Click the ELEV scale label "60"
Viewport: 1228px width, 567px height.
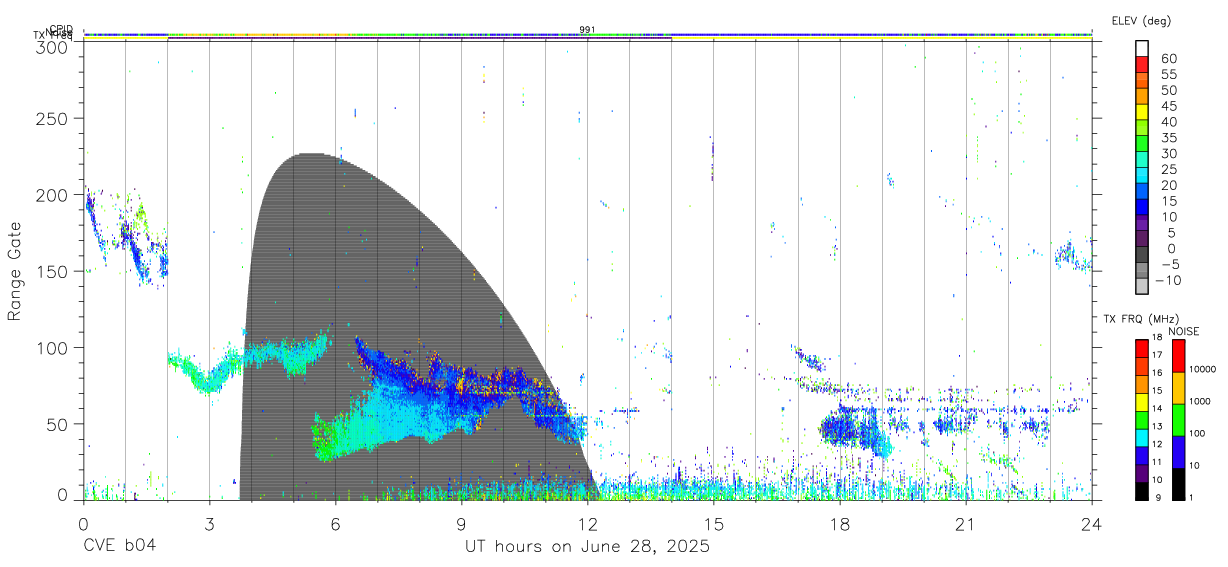(x=1168, y=59)
